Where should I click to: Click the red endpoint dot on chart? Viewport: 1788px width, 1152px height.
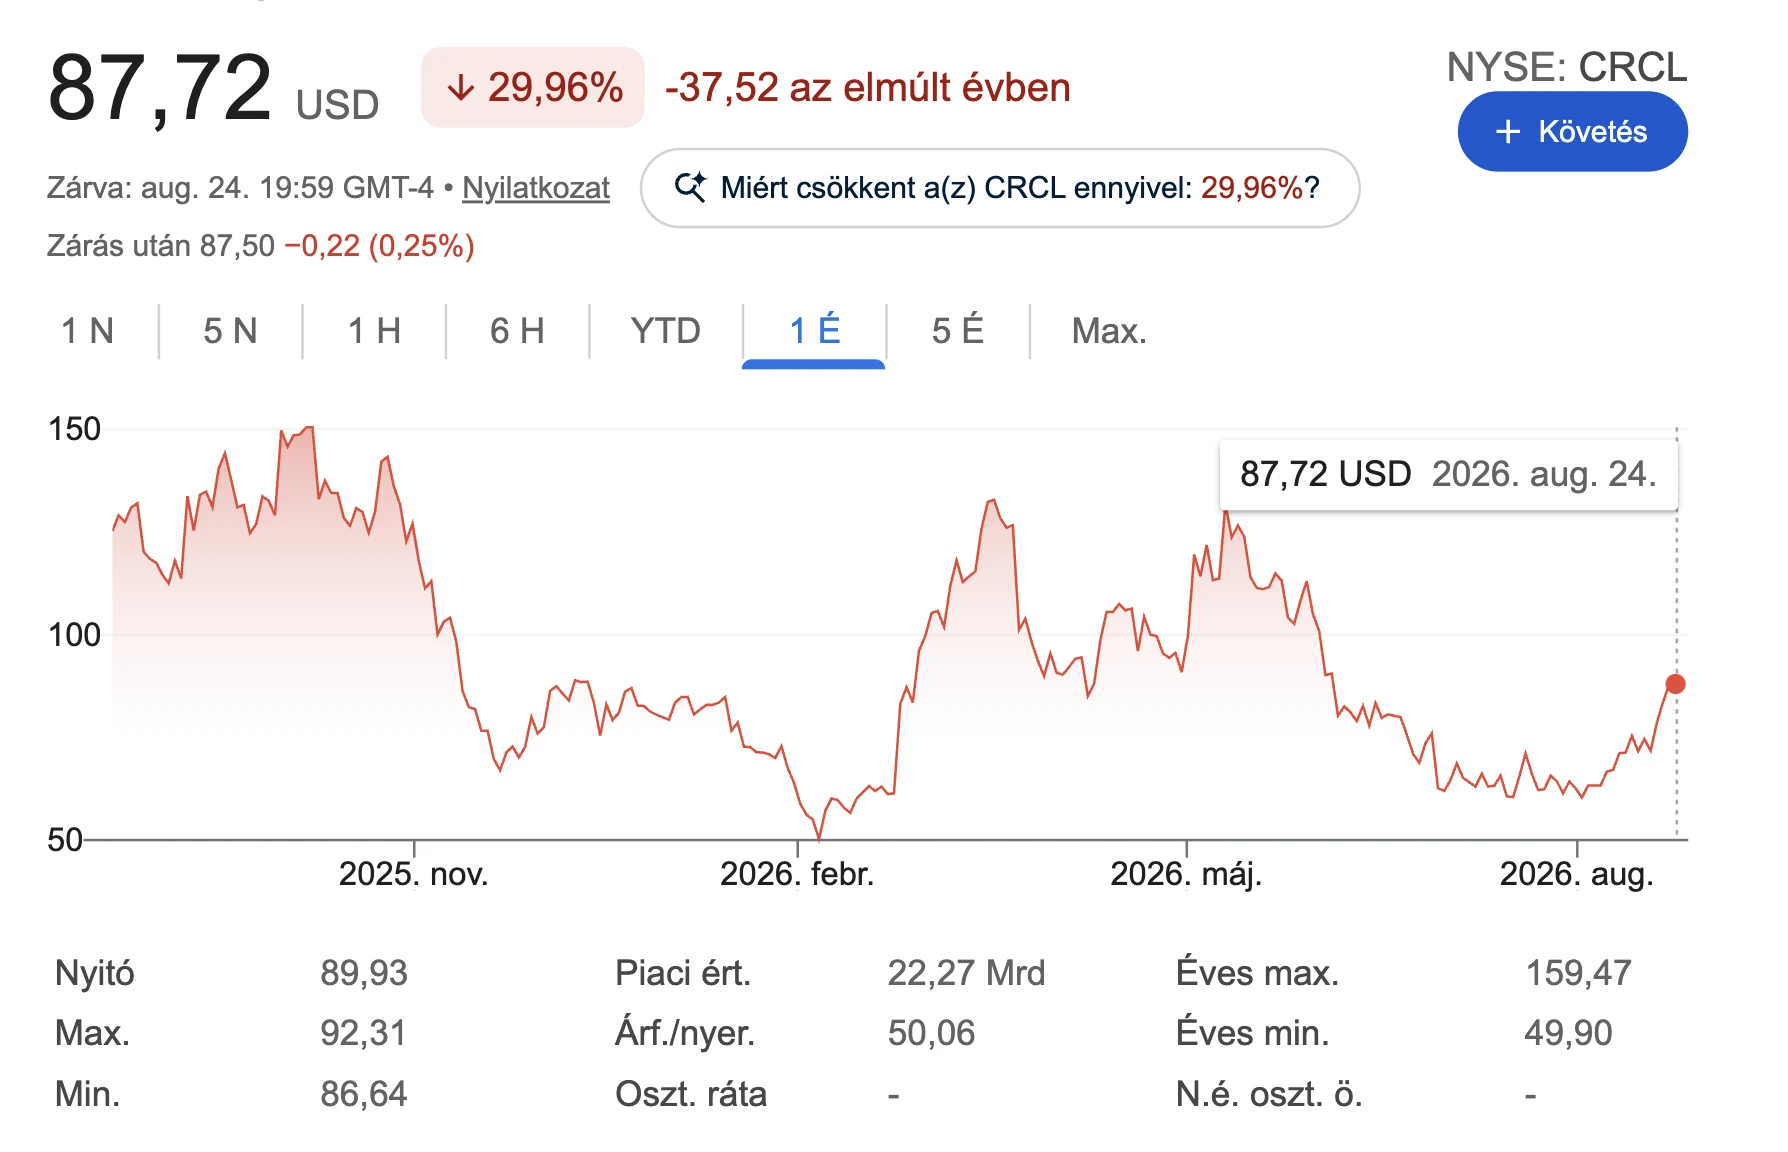(1675, 684)
